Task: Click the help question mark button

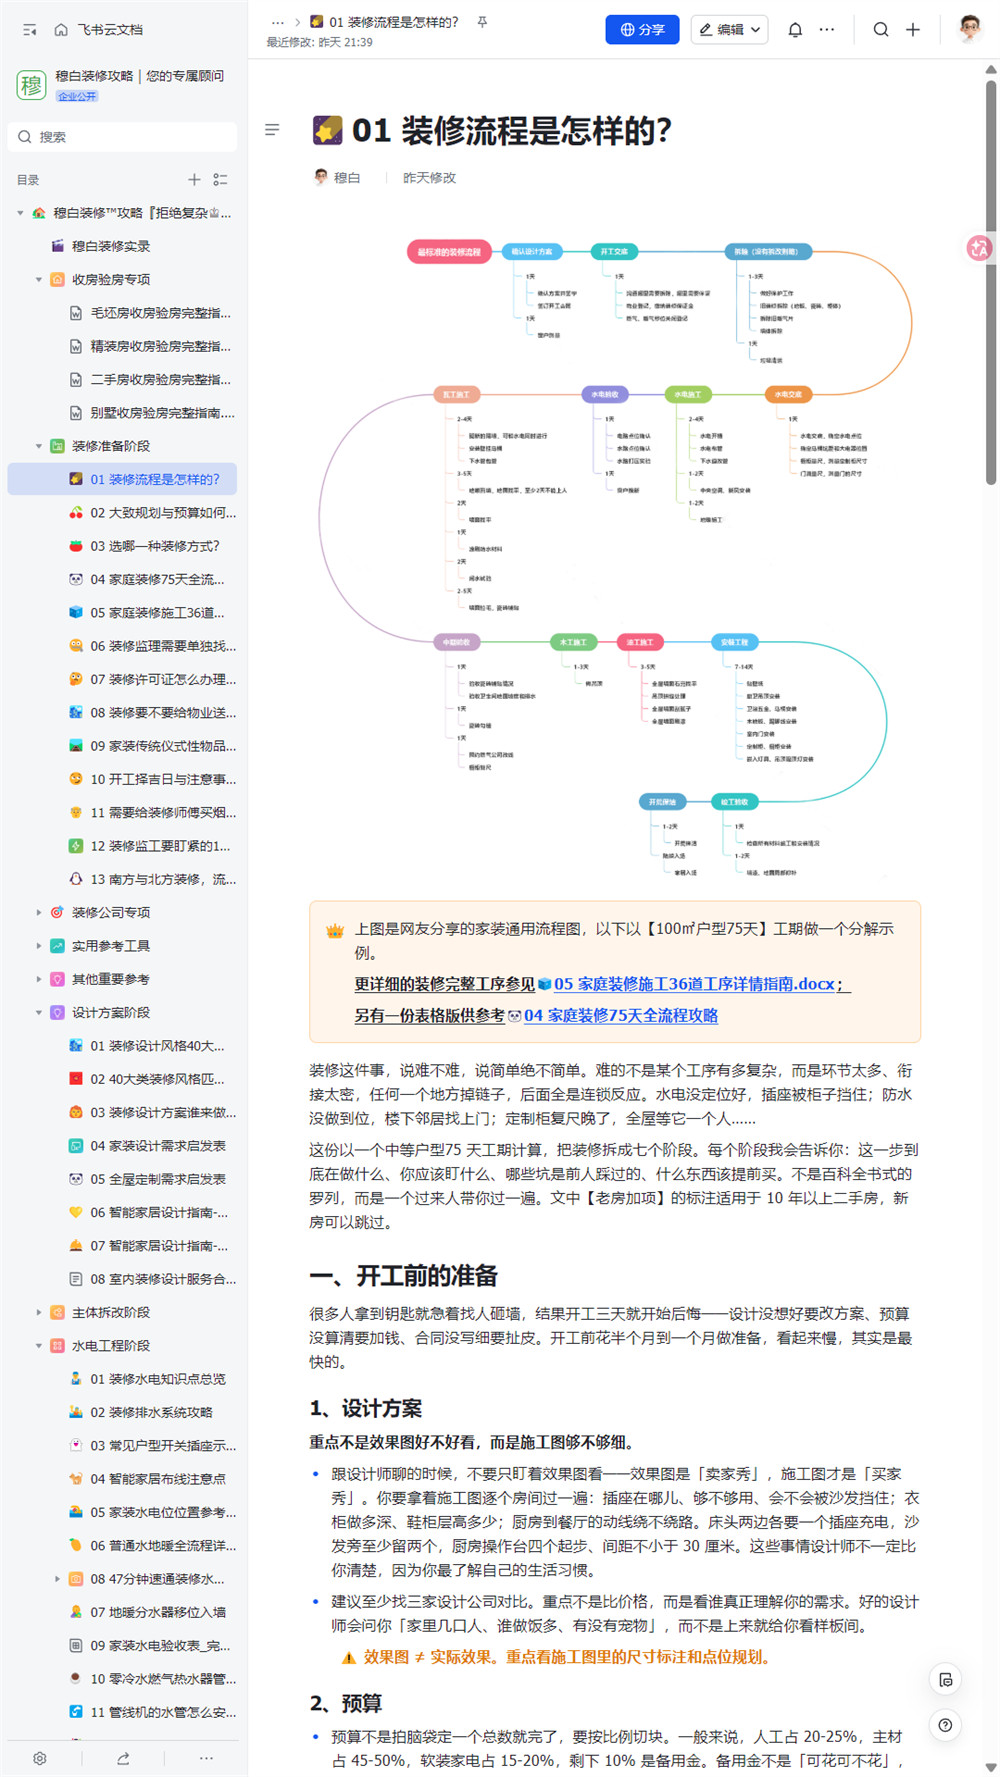Action: coord(945,1725)
